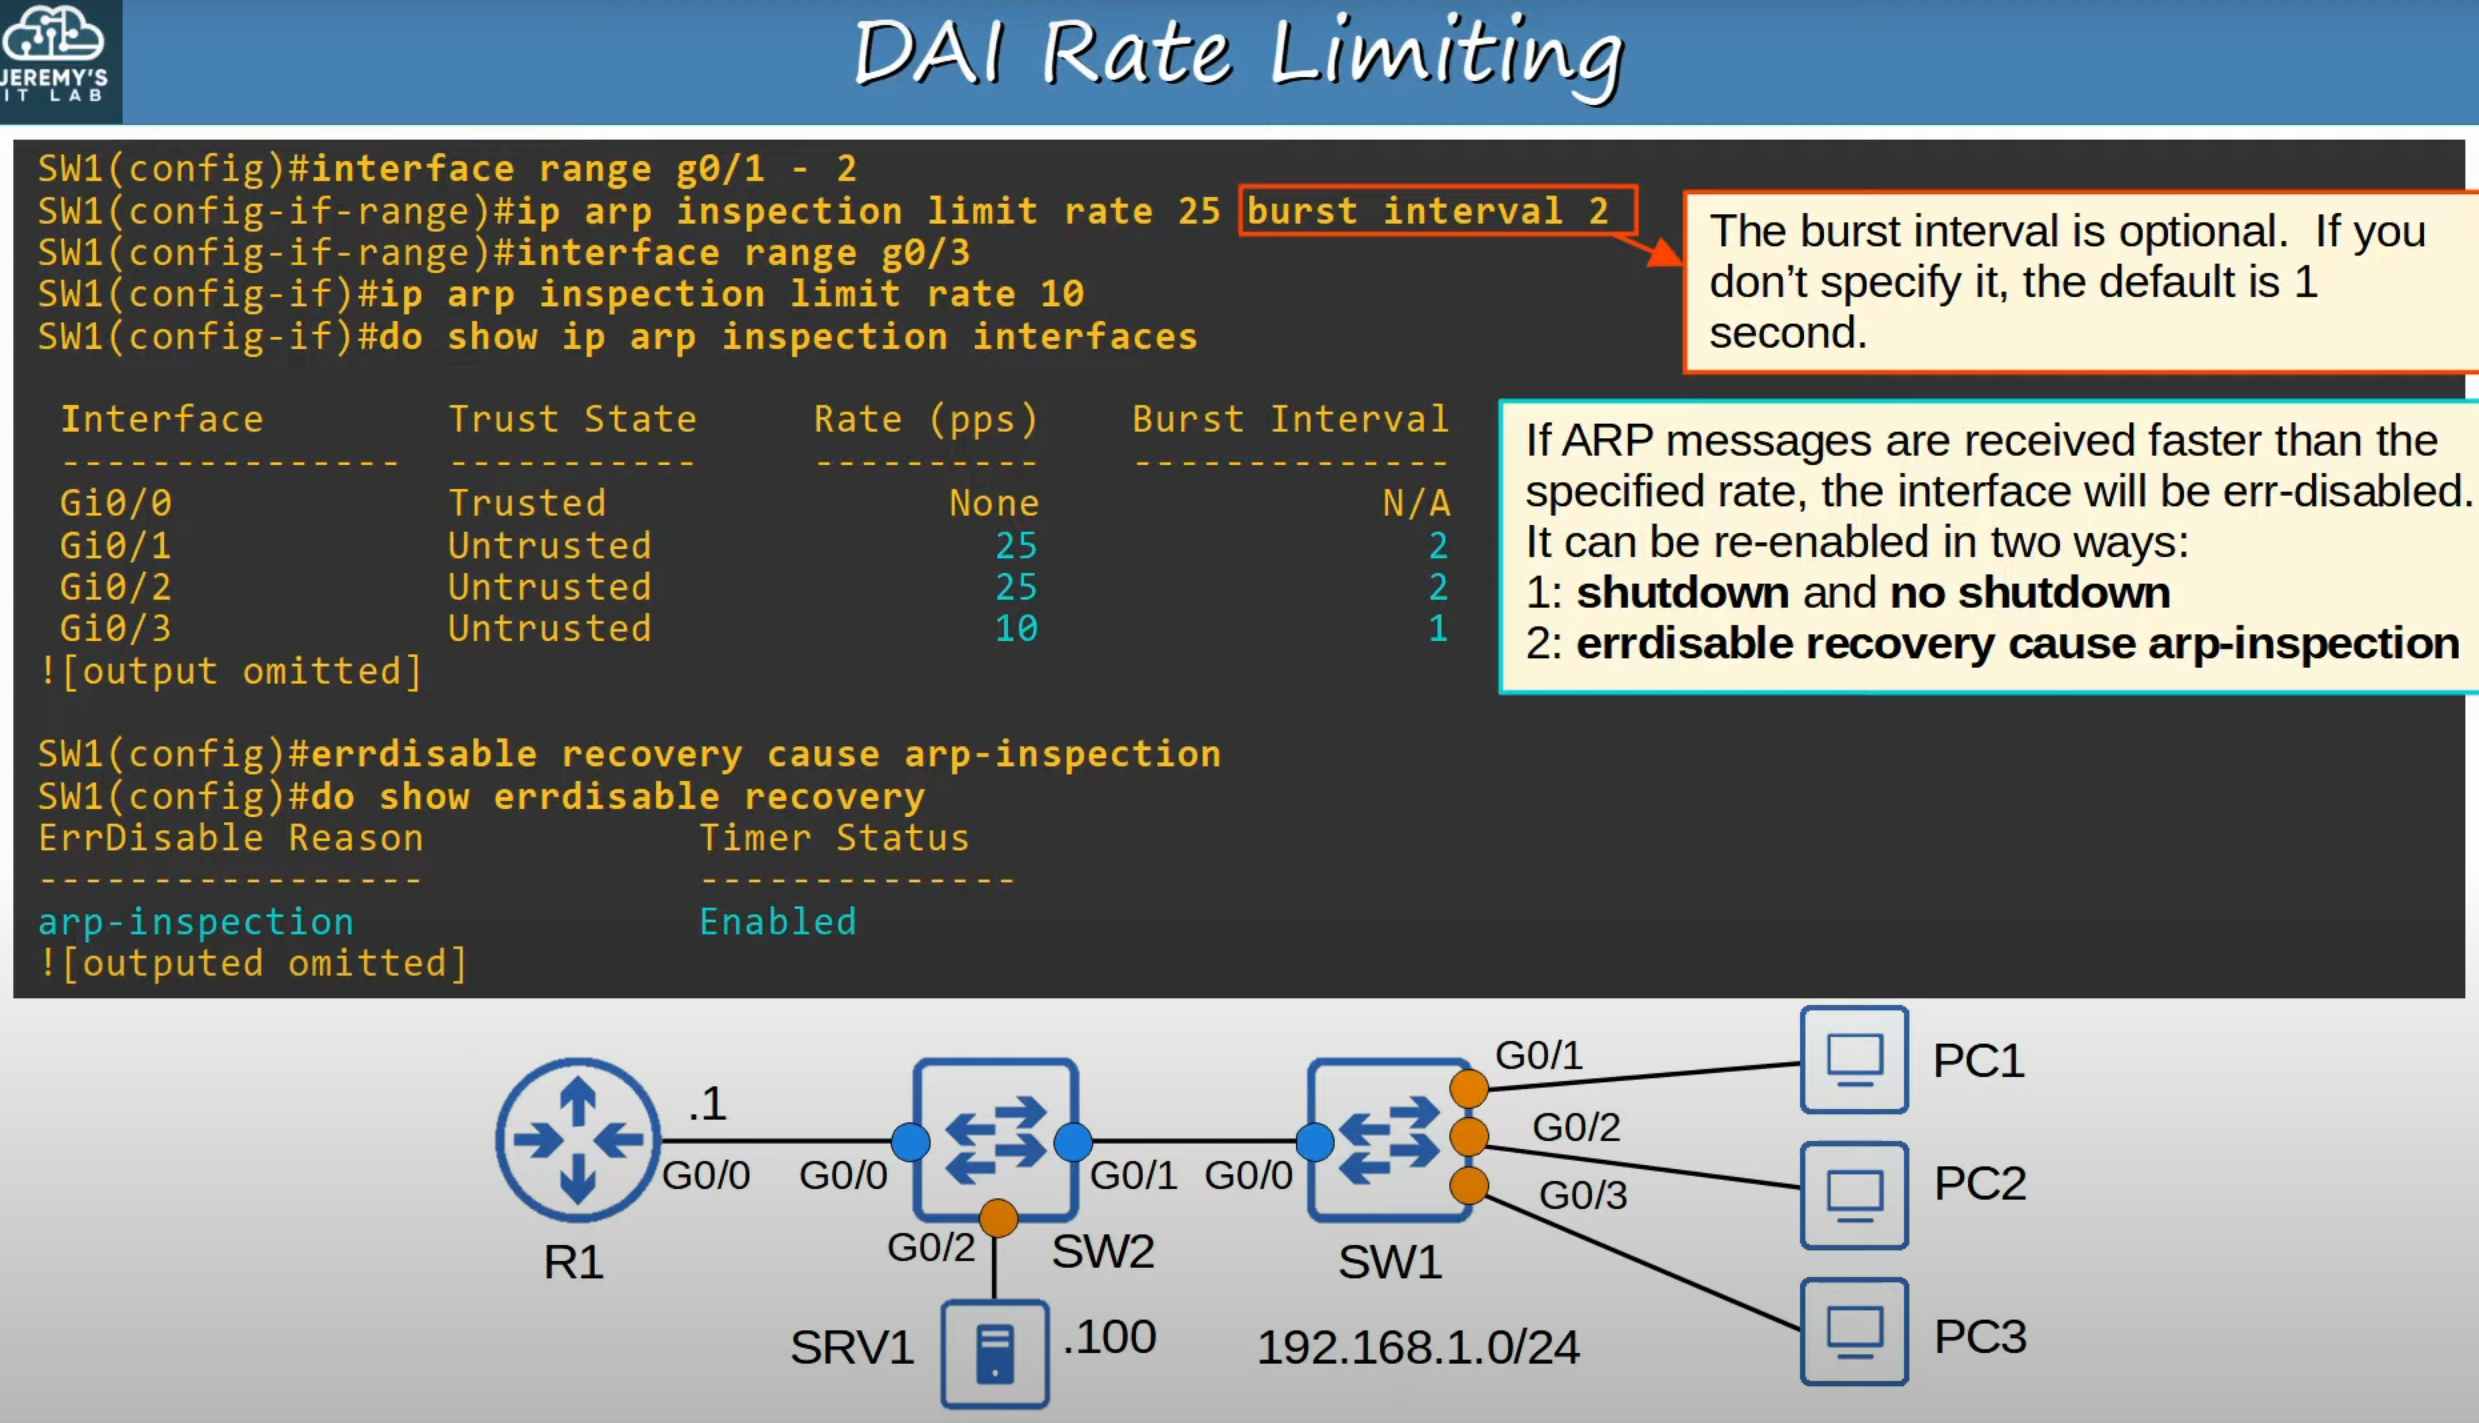Screen dimensions: 2479x1423
Task: Click the Rate (pps) column header
Action: pyautogui.click(x=925, y=419)
